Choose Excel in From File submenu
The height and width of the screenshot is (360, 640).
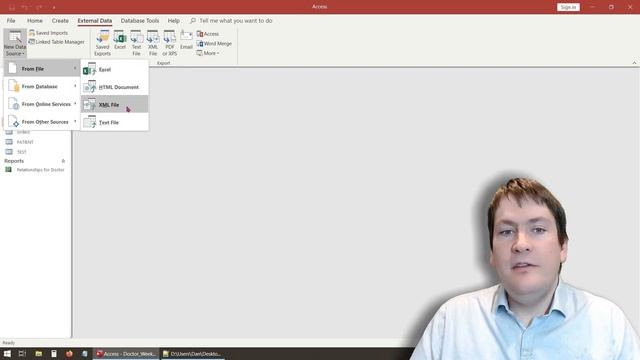pos(115,69)
